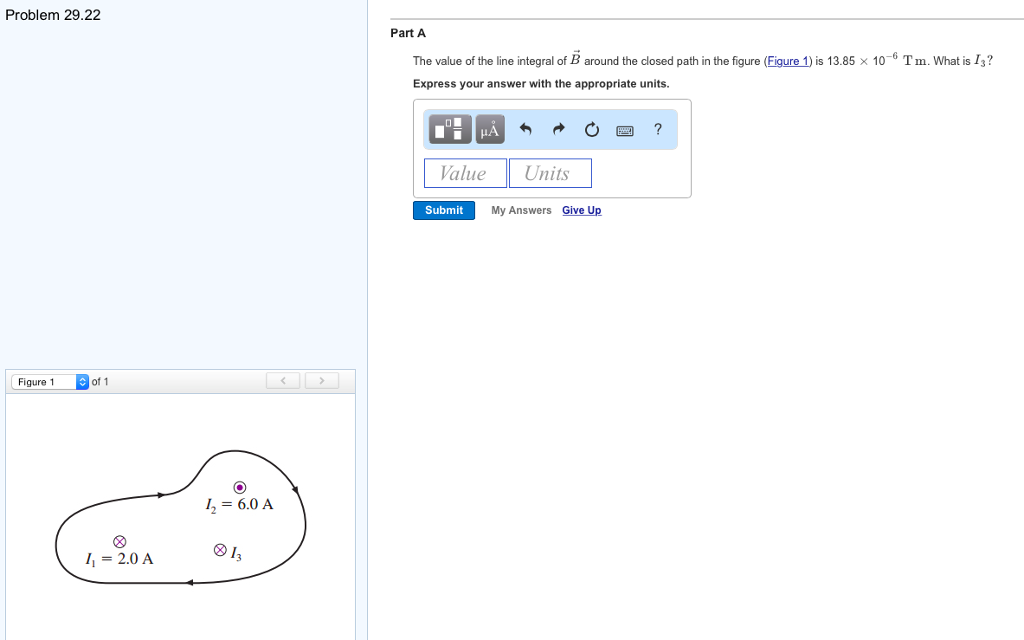Click the reset circular arrow icon

pyautogui.click(x=592, y=129)
